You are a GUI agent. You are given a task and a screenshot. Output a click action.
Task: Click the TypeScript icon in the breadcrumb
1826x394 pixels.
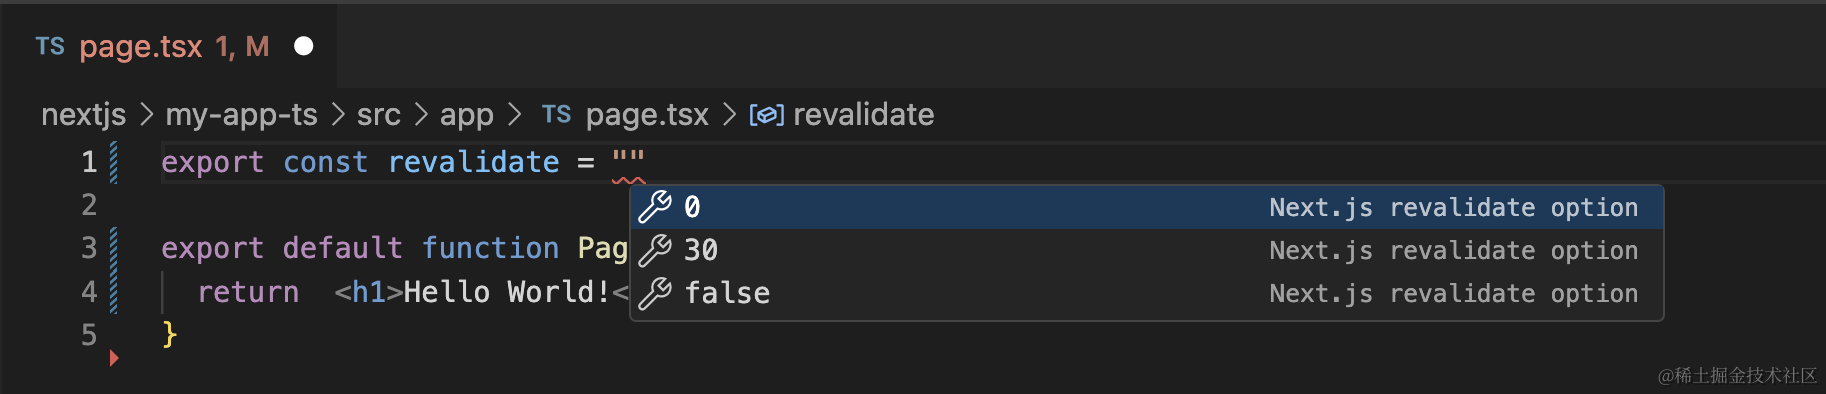(556, 114)
